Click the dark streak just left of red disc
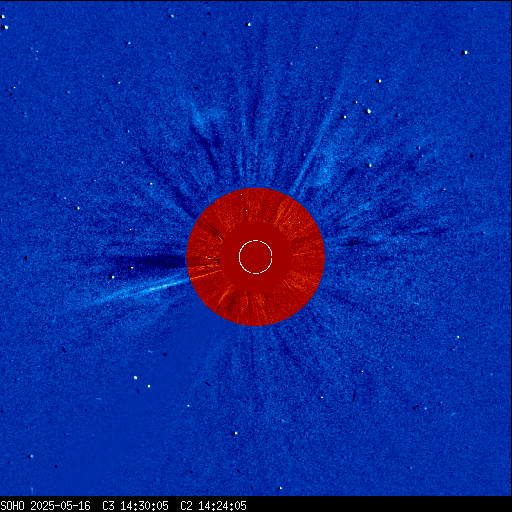The width and height of the screenshot is (512, 512). click(x=150, y=262)
